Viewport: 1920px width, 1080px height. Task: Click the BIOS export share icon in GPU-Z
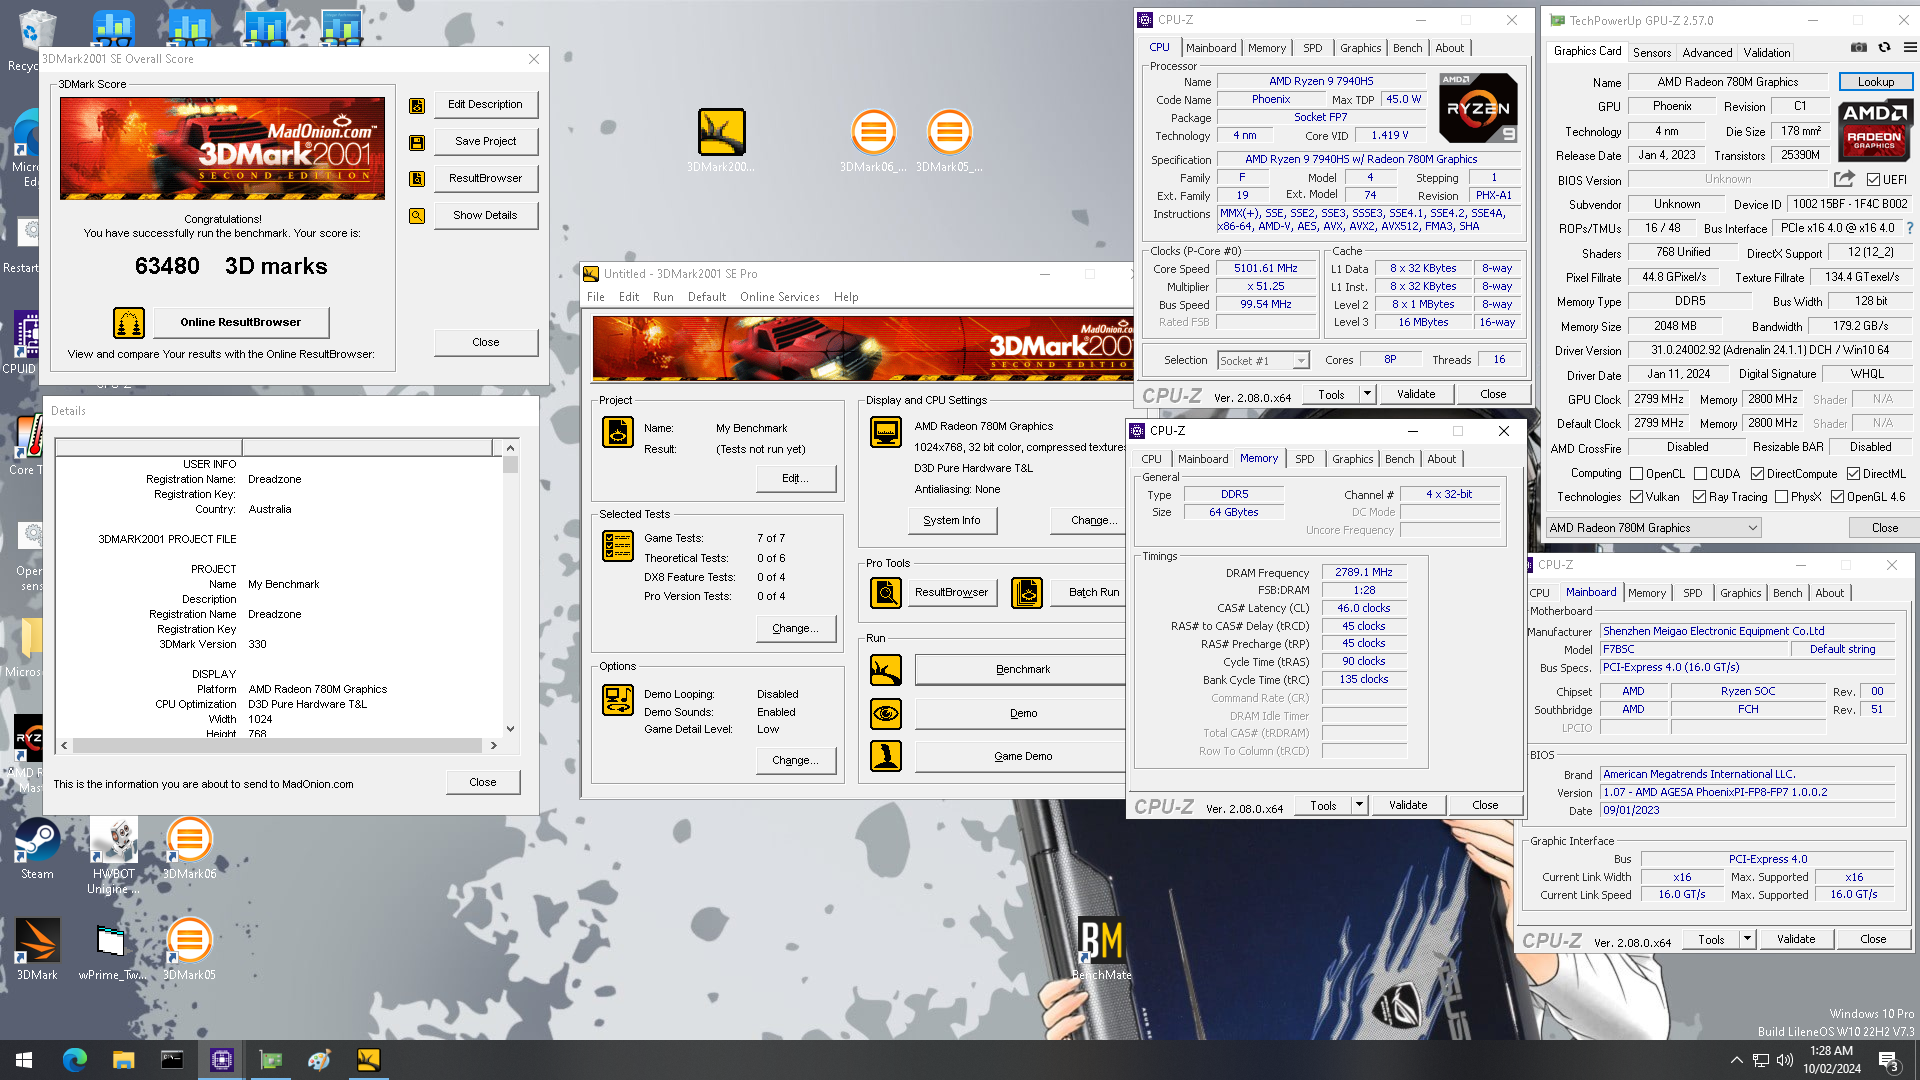coord(1844,179)
